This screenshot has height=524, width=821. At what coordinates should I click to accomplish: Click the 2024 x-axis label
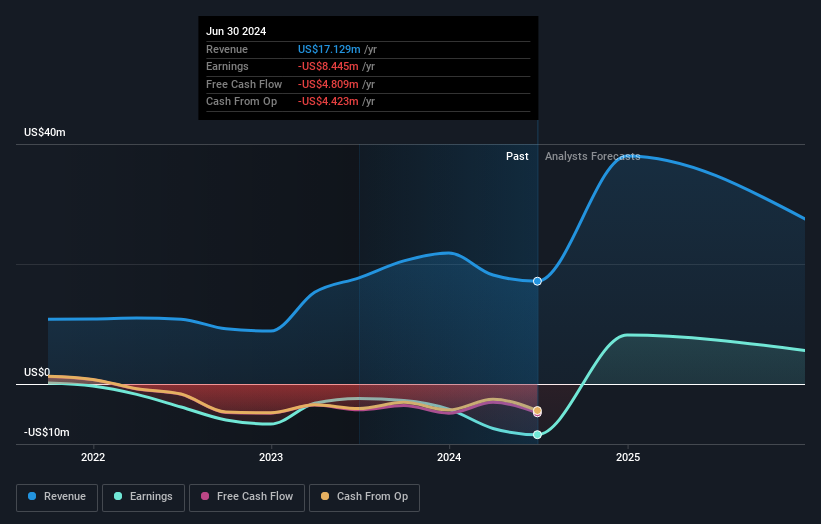click(449, 458)
